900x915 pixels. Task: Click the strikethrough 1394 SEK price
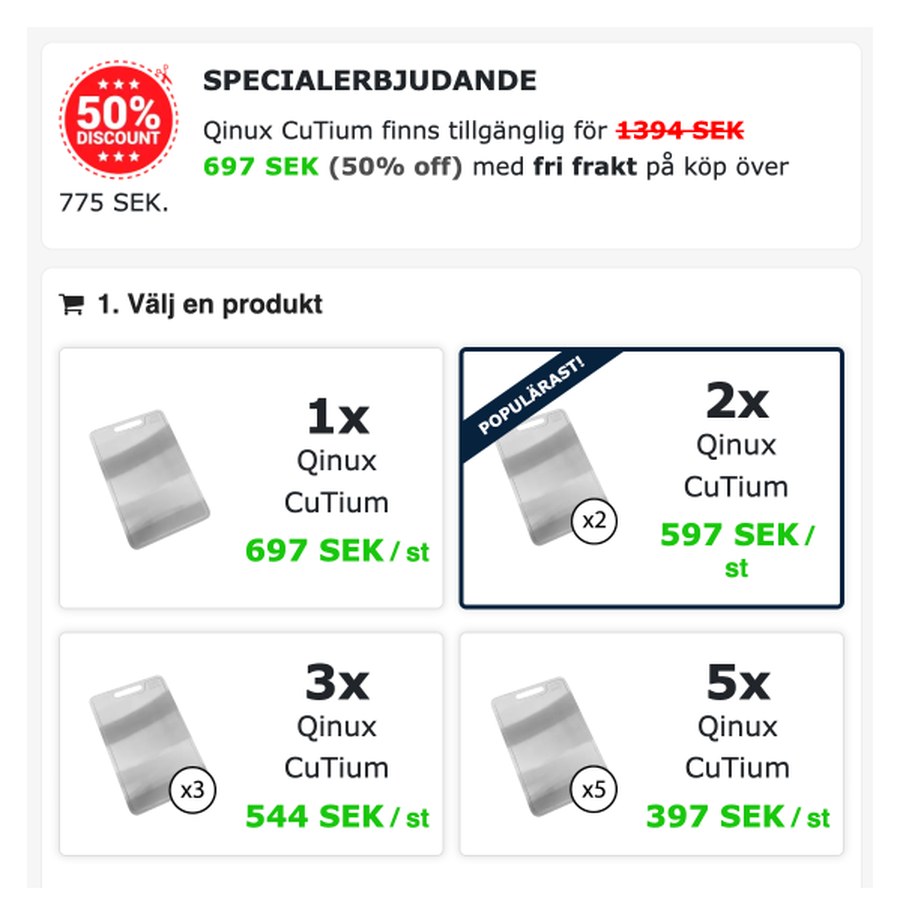pyautogui.click(x=681, y=130)
